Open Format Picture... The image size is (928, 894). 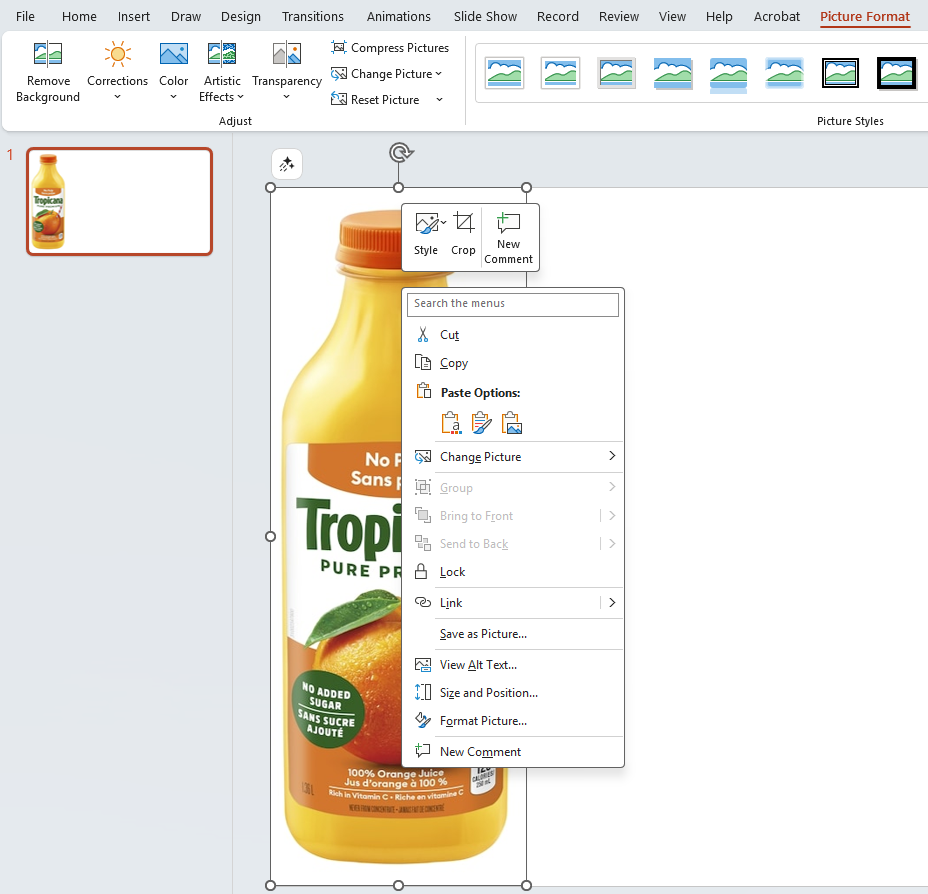[513, 721]
